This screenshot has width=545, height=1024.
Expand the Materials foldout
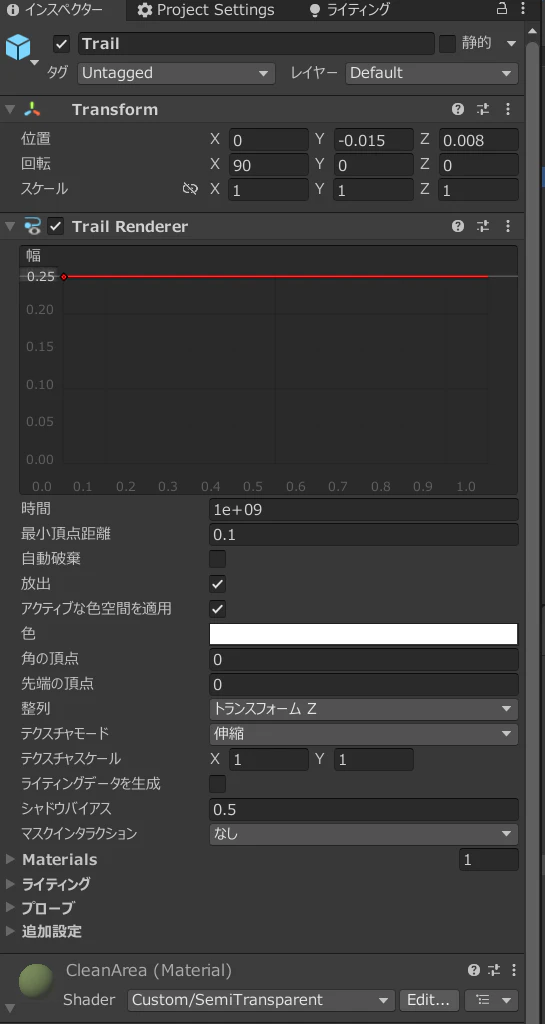tap(10, 859)
